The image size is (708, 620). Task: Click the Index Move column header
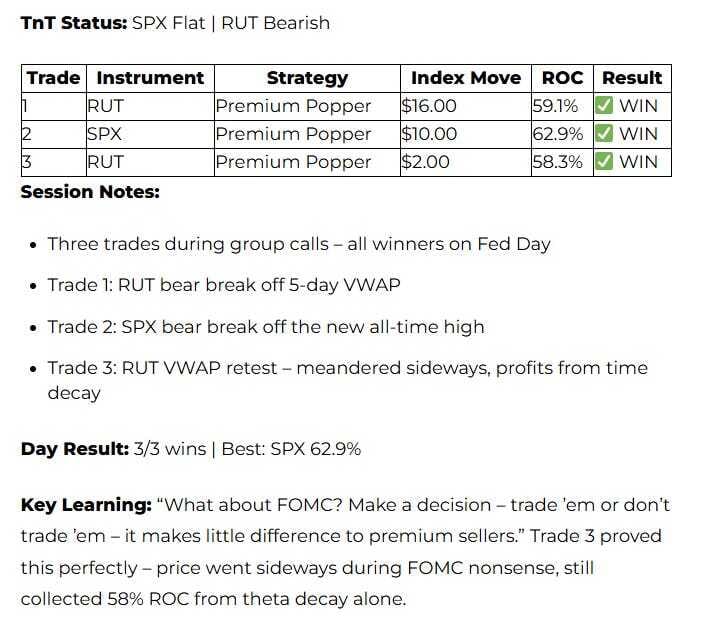(465, 78)
